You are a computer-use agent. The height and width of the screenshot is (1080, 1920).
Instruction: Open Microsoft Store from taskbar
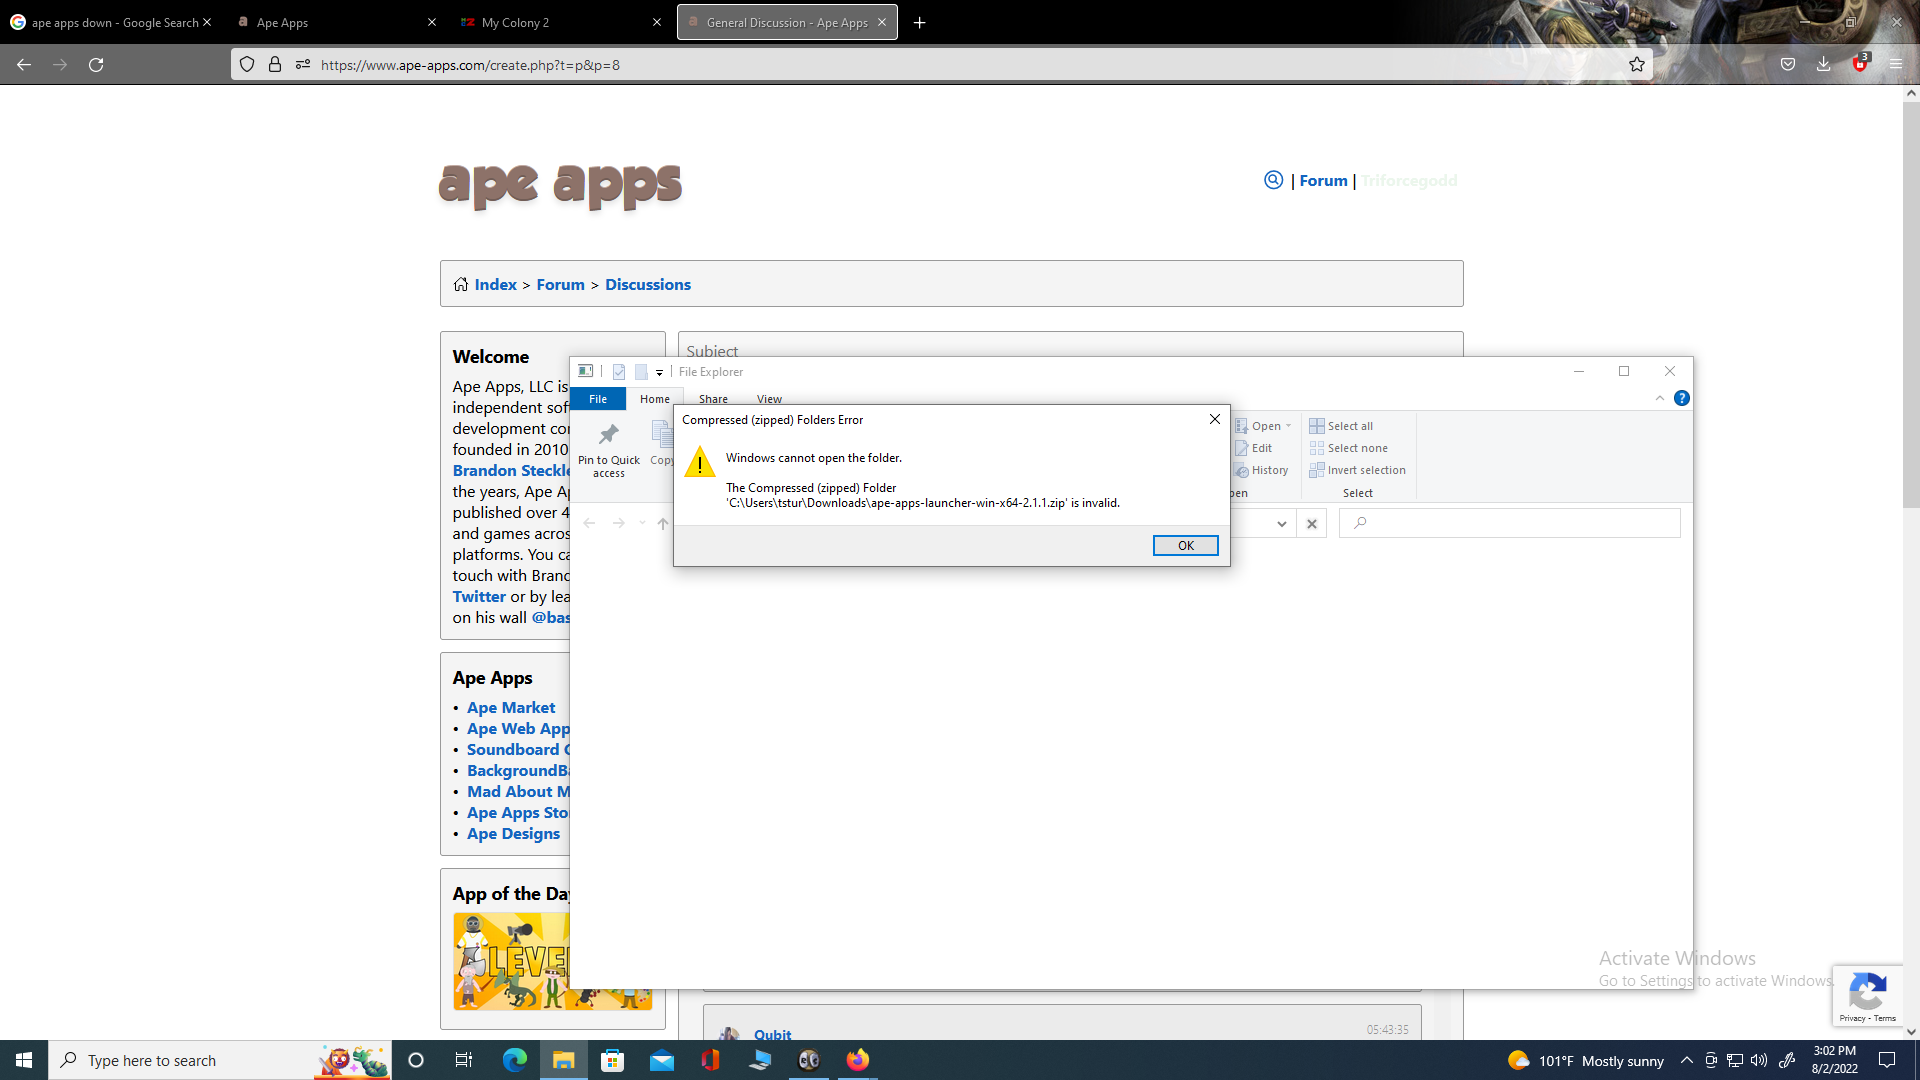coord(612,1060)
